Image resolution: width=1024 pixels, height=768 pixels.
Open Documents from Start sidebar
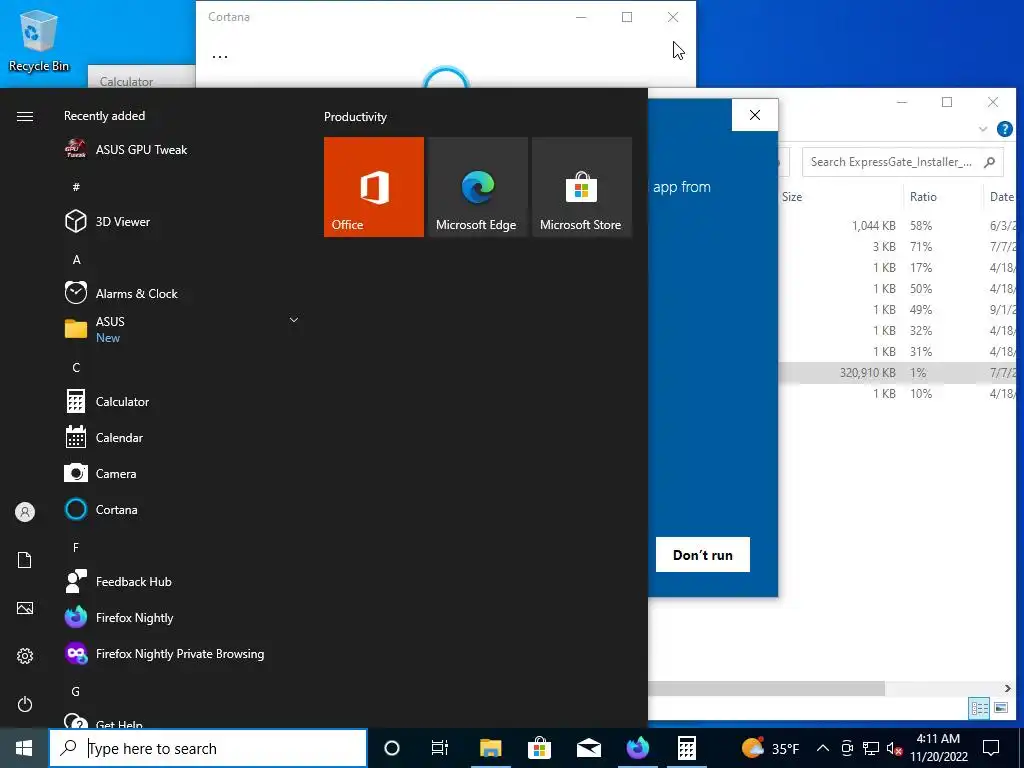[x=25, y=560]
